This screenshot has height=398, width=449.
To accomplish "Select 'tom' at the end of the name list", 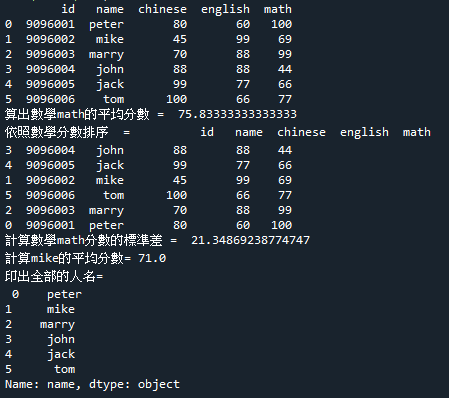I will 65,369.
